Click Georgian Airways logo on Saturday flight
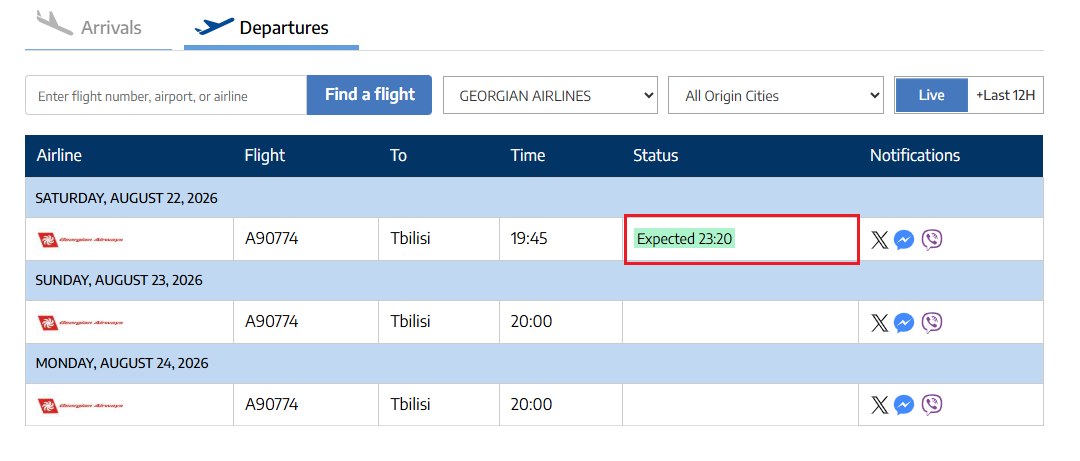The height and width of the screenshot is (461, 1080). (81, 240)
